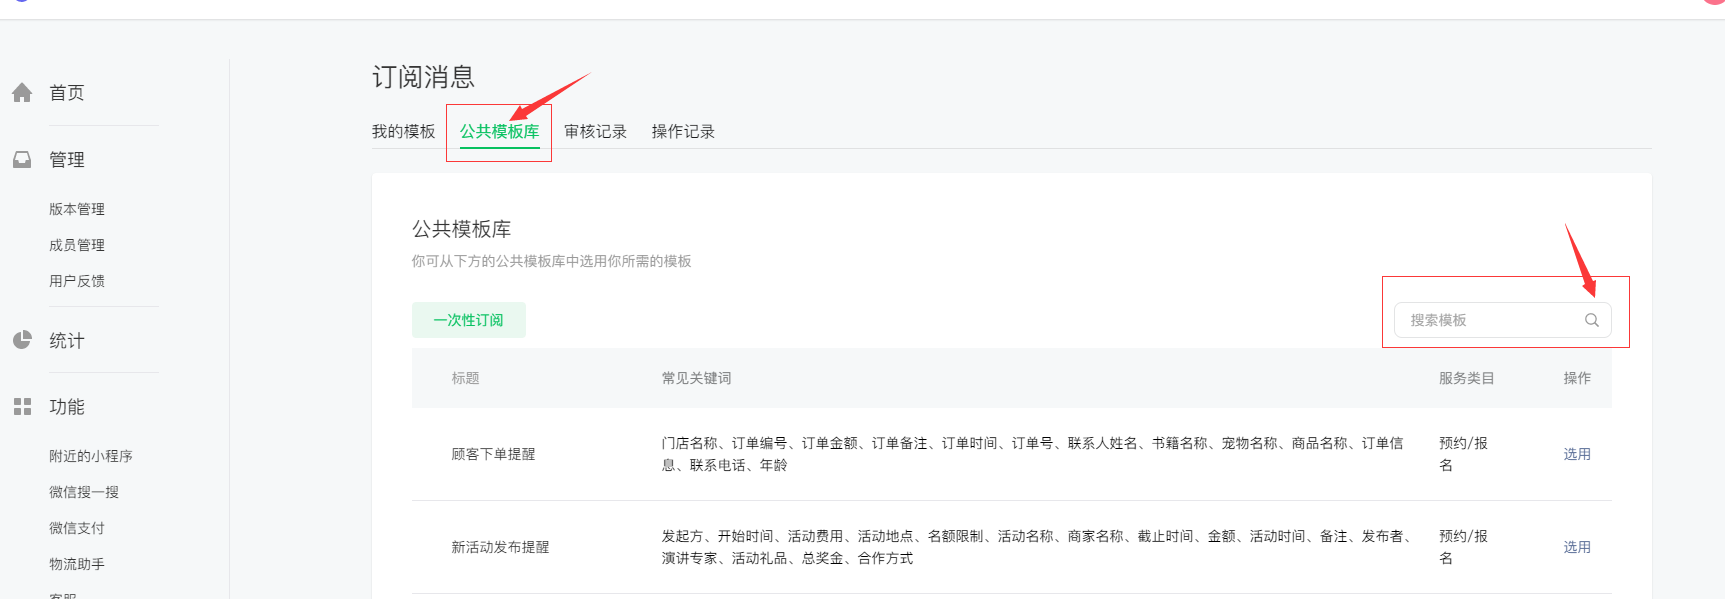Open 微信支付 in the sidebar
1725x599 pixels.
pos(77,528)
